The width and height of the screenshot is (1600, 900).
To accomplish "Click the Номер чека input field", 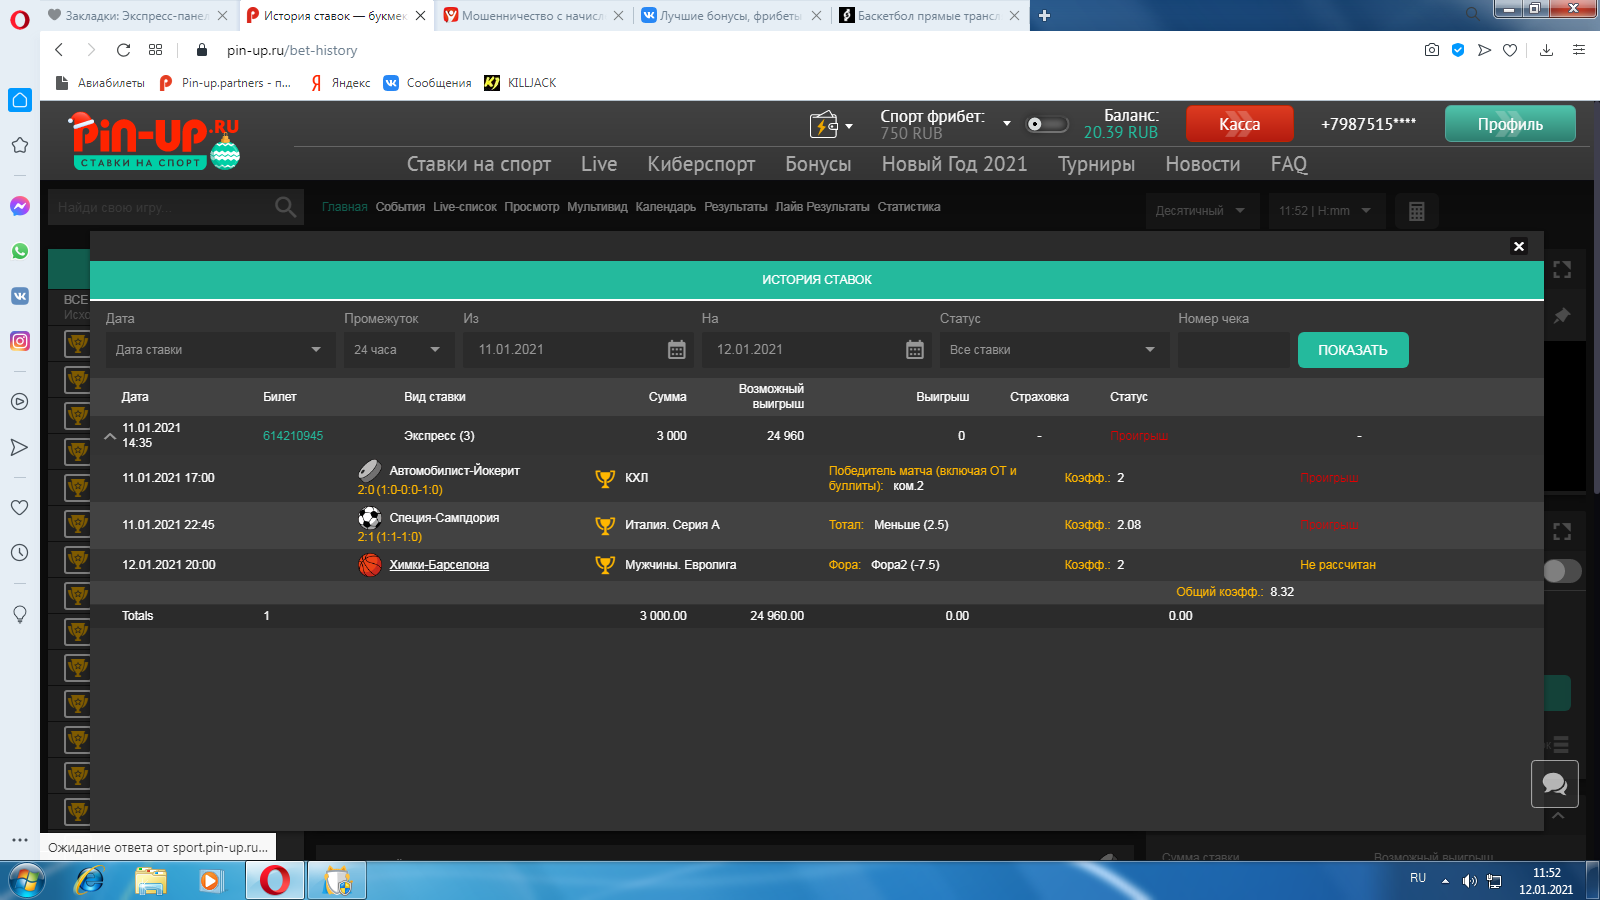I will click(x=1232, y=350).
